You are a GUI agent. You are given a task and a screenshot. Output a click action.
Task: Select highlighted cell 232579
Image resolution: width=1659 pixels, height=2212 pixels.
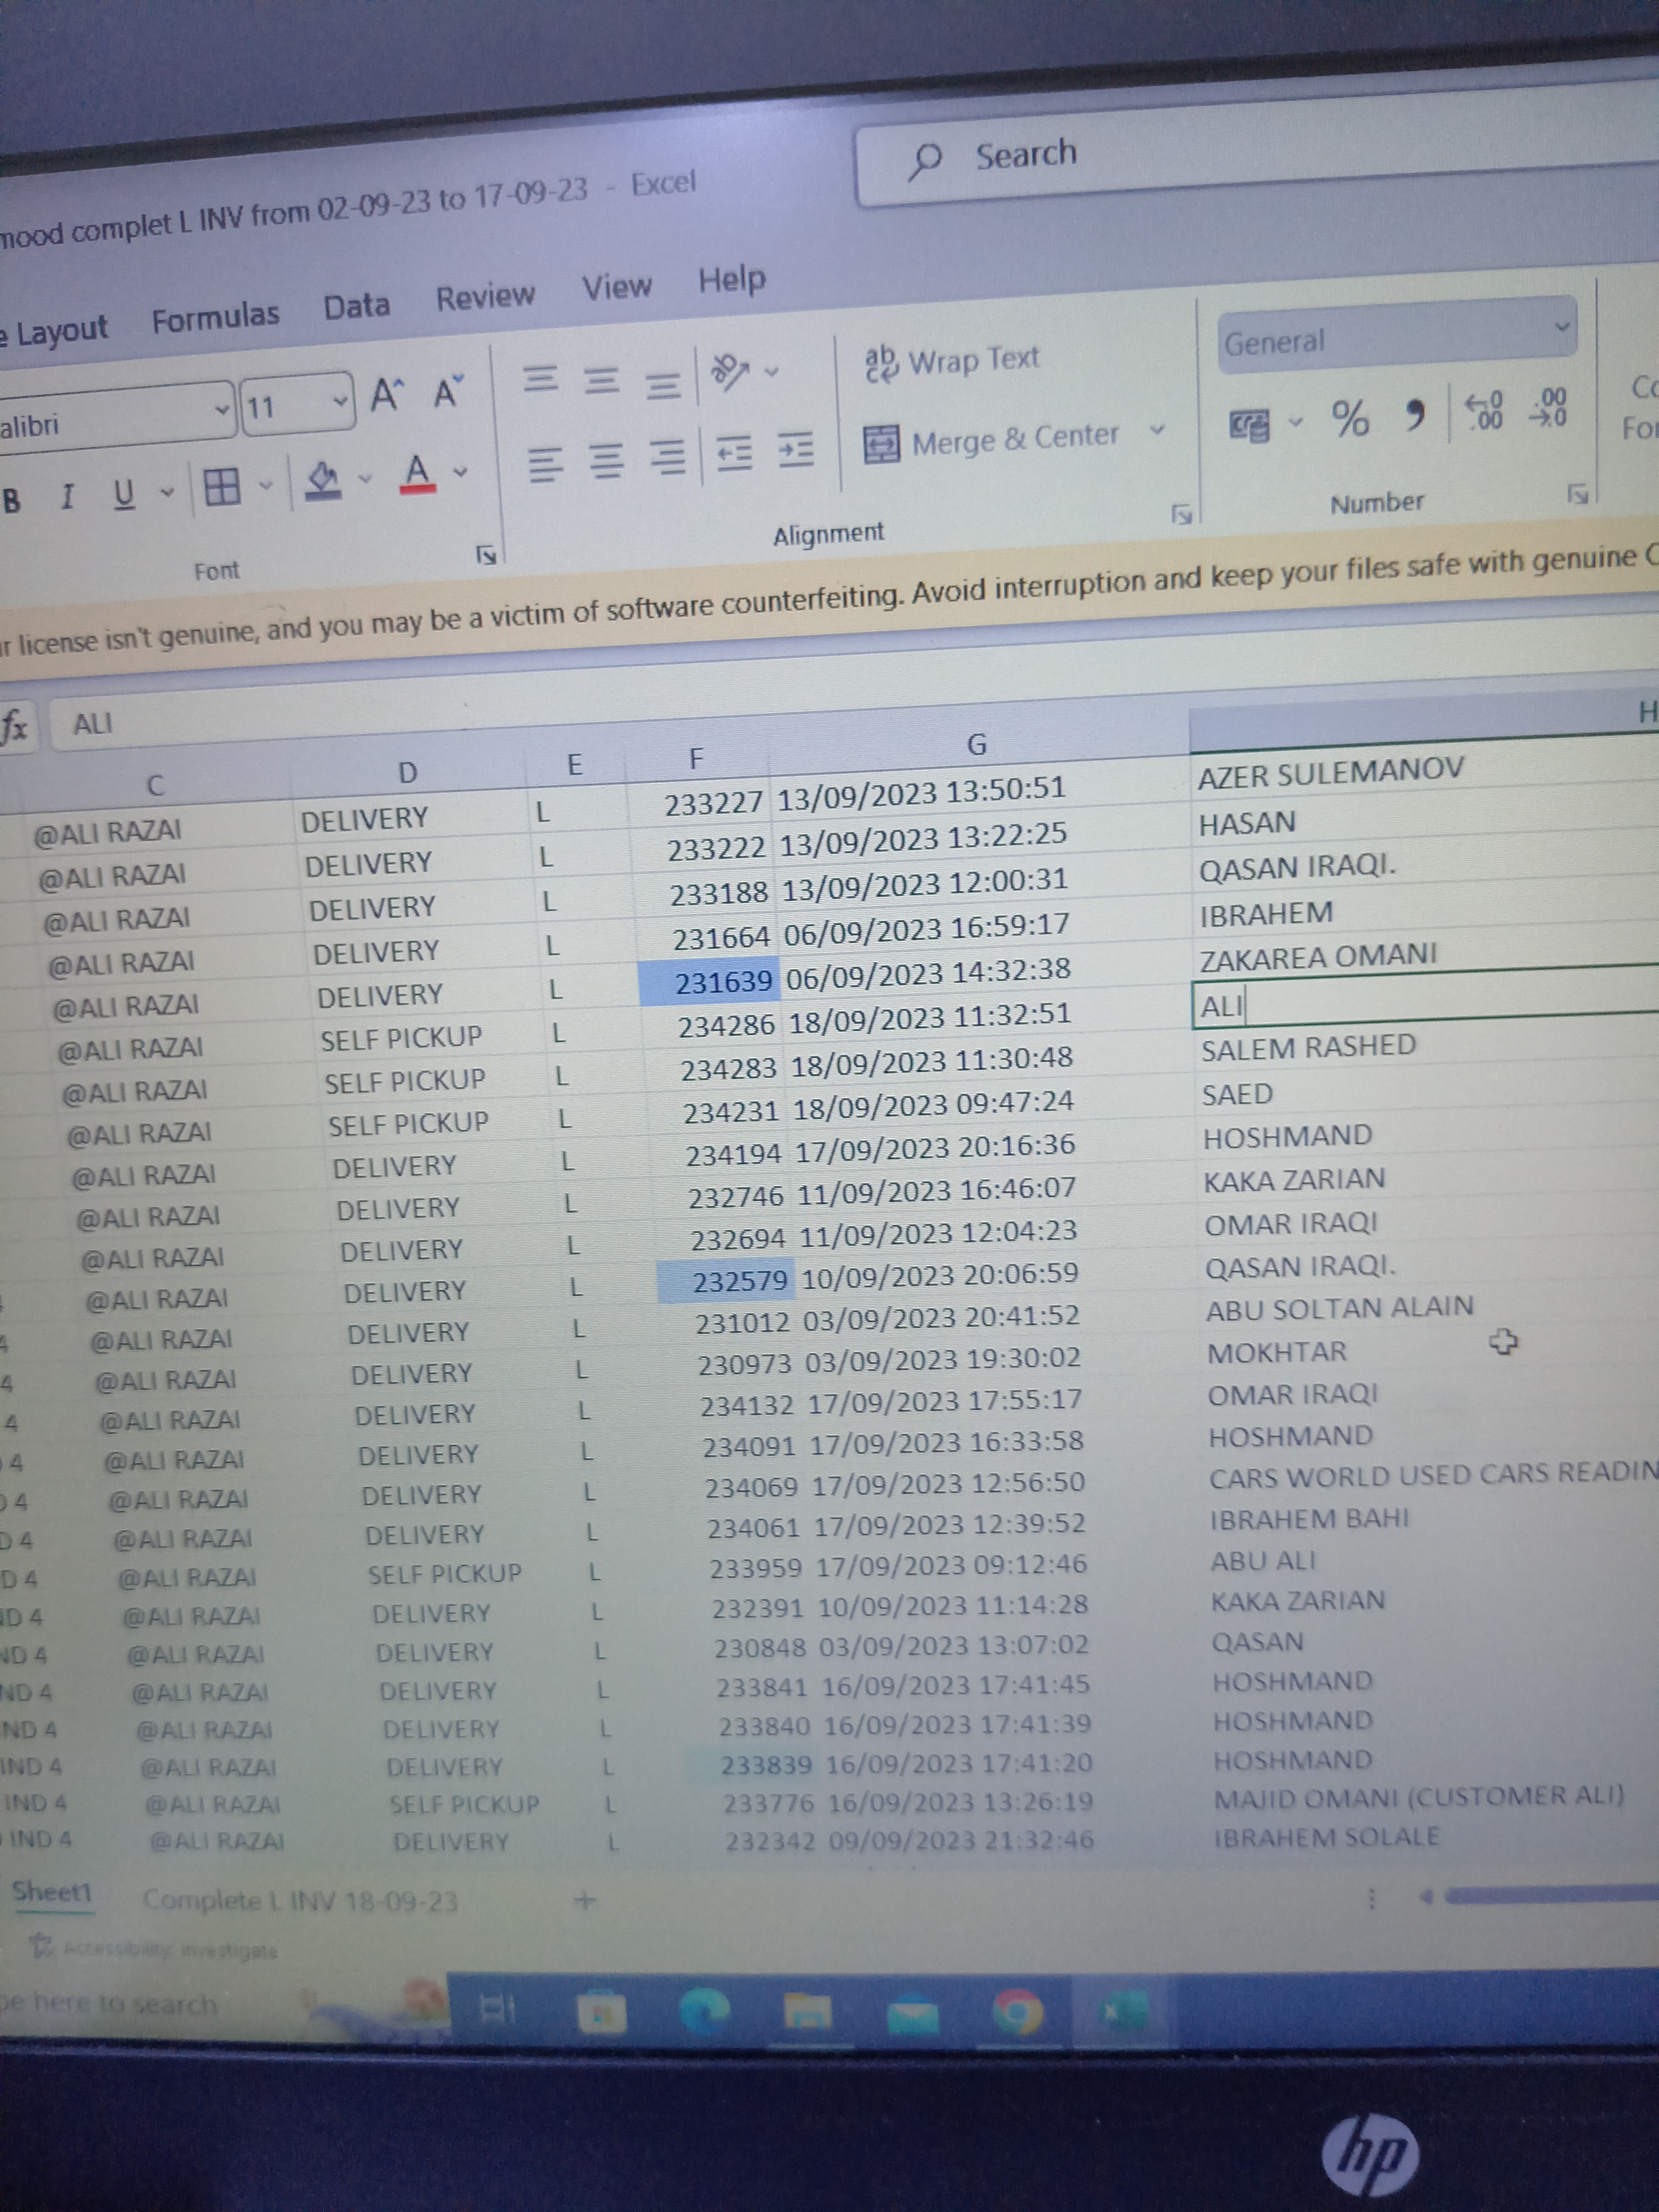click(726, 1280)
